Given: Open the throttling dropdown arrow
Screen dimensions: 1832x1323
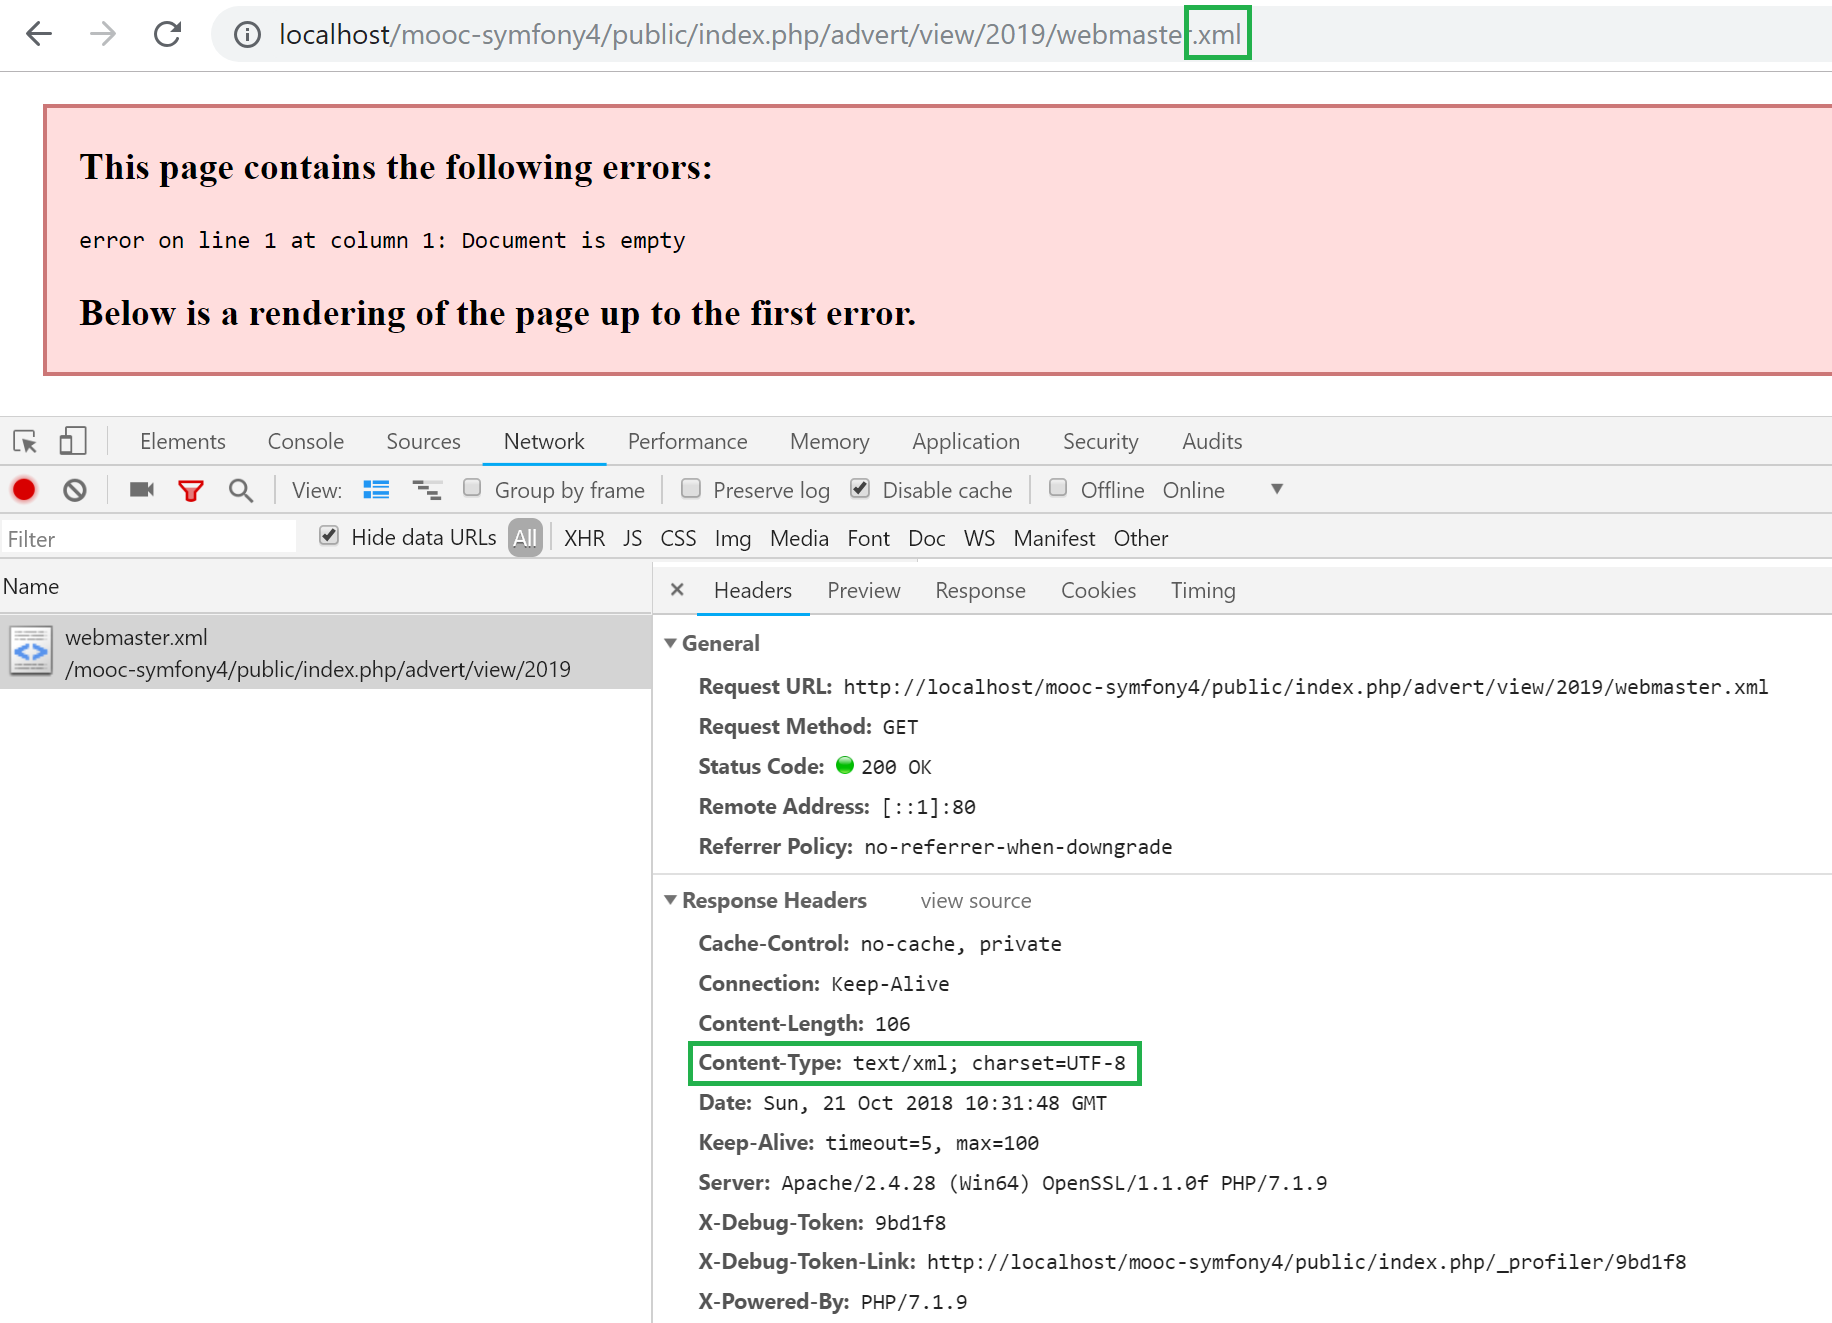Looking at the screenshot, I should pyautogui.click(x=1277, y=489).
